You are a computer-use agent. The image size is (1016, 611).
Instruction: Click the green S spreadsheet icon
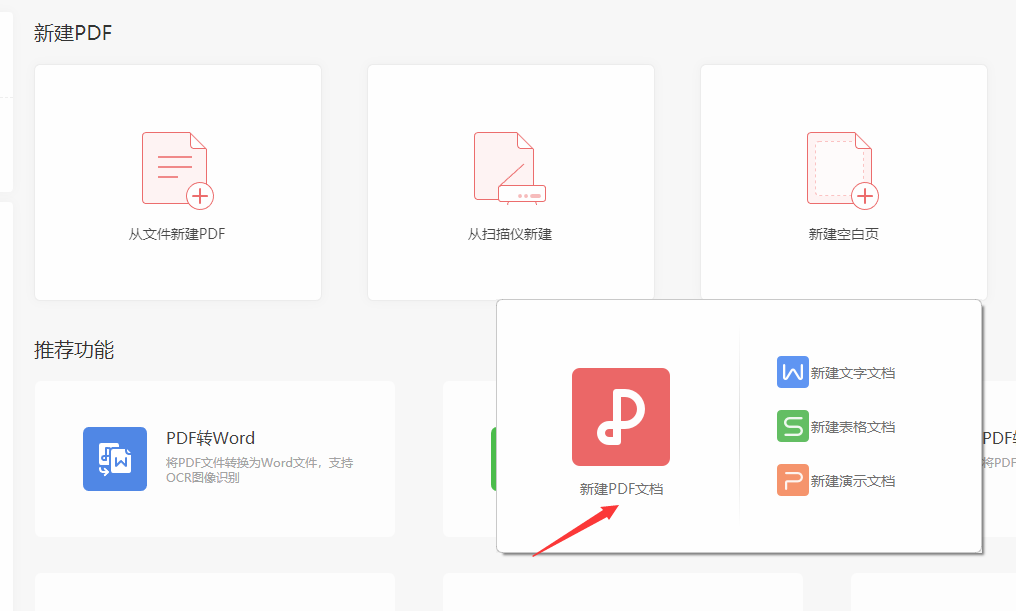pos(792,426)
